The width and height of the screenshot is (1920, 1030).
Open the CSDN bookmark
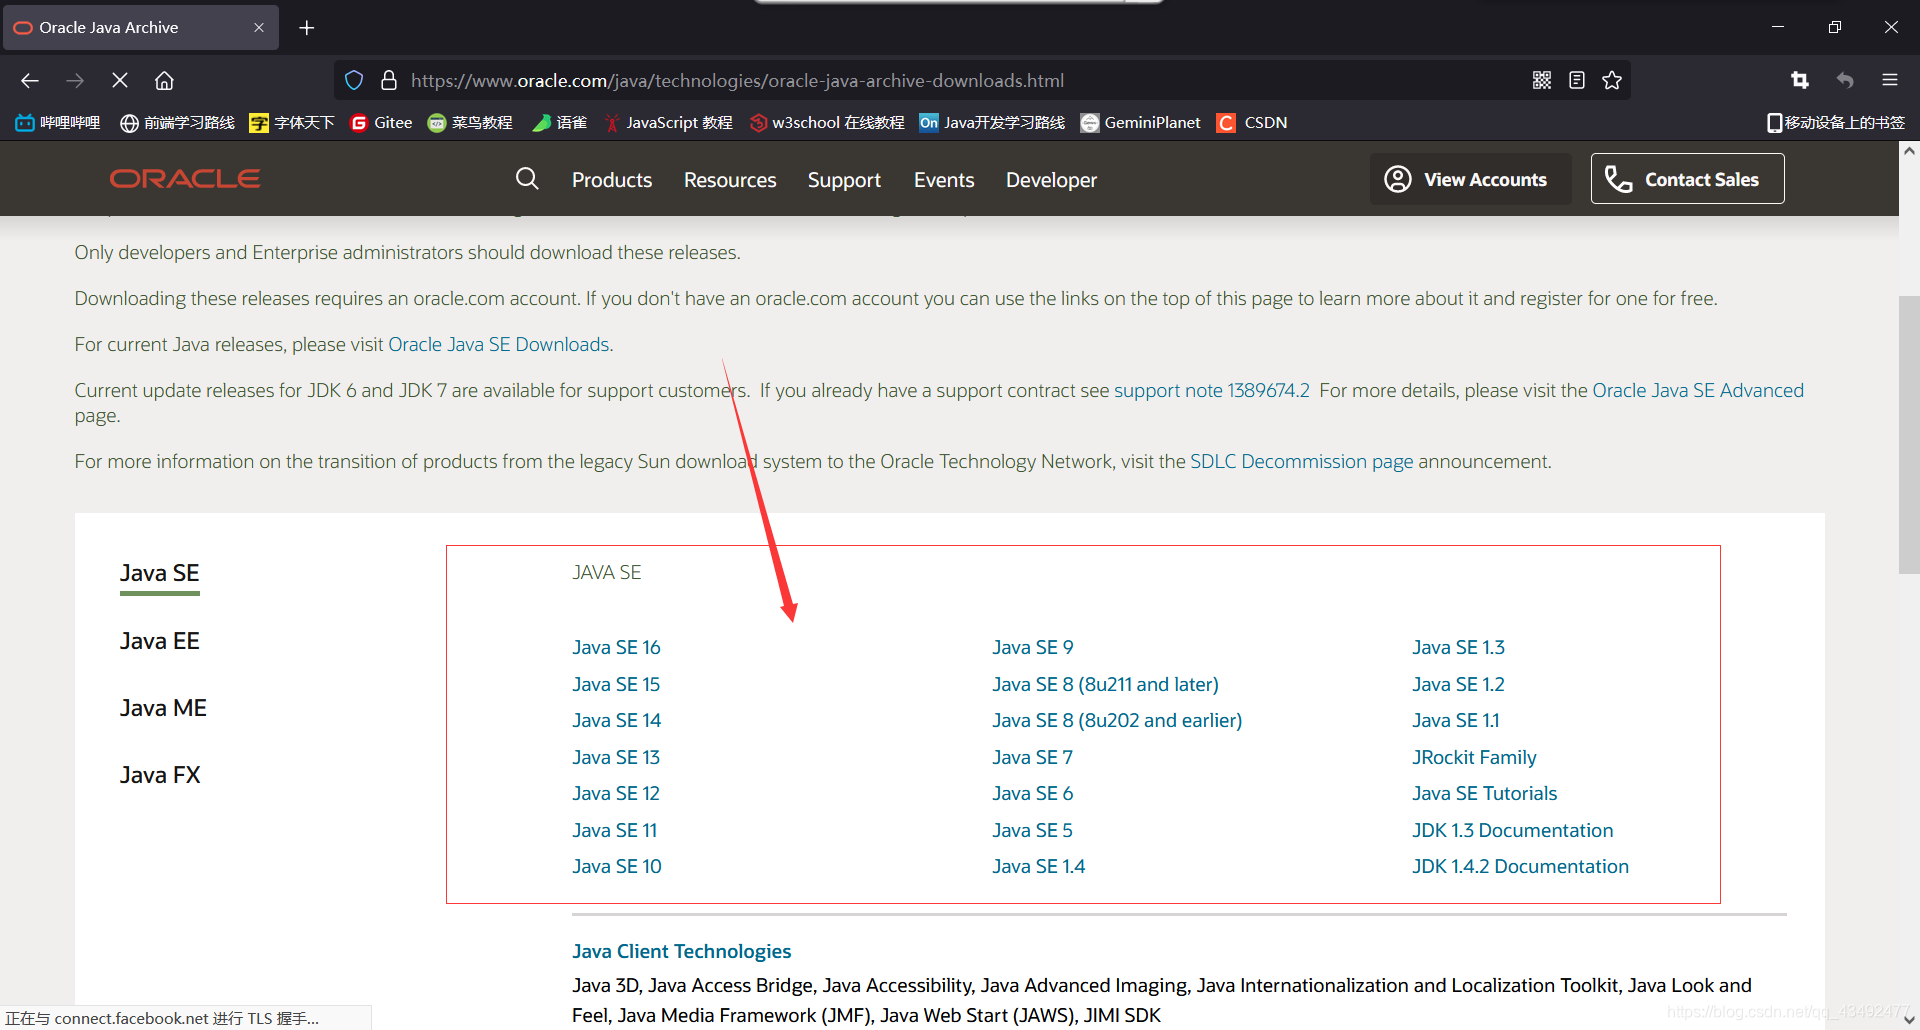[x=1252, y=122]
